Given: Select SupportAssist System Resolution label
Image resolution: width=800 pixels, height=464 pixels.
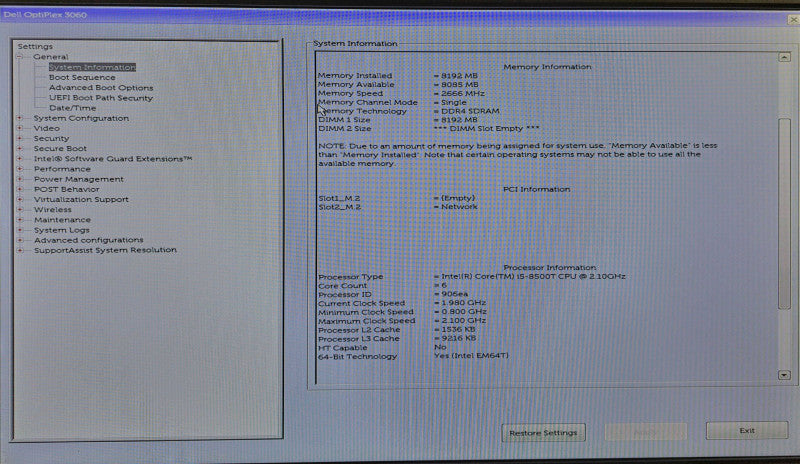Looking at the screenshot, I should 105,250.
